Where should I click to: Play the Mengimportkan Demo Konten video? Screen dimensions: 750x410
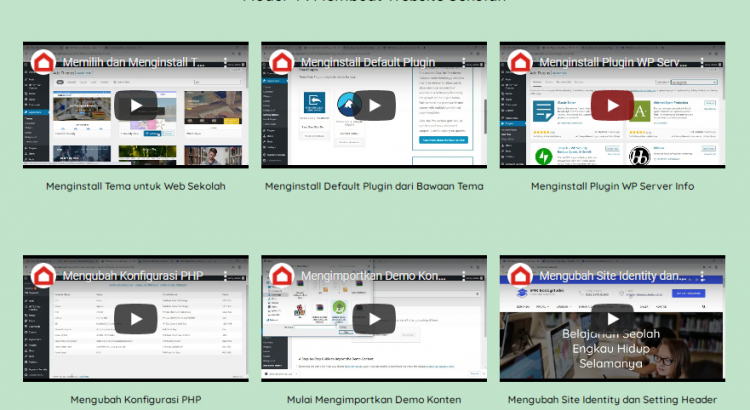[x=374, y=319]
